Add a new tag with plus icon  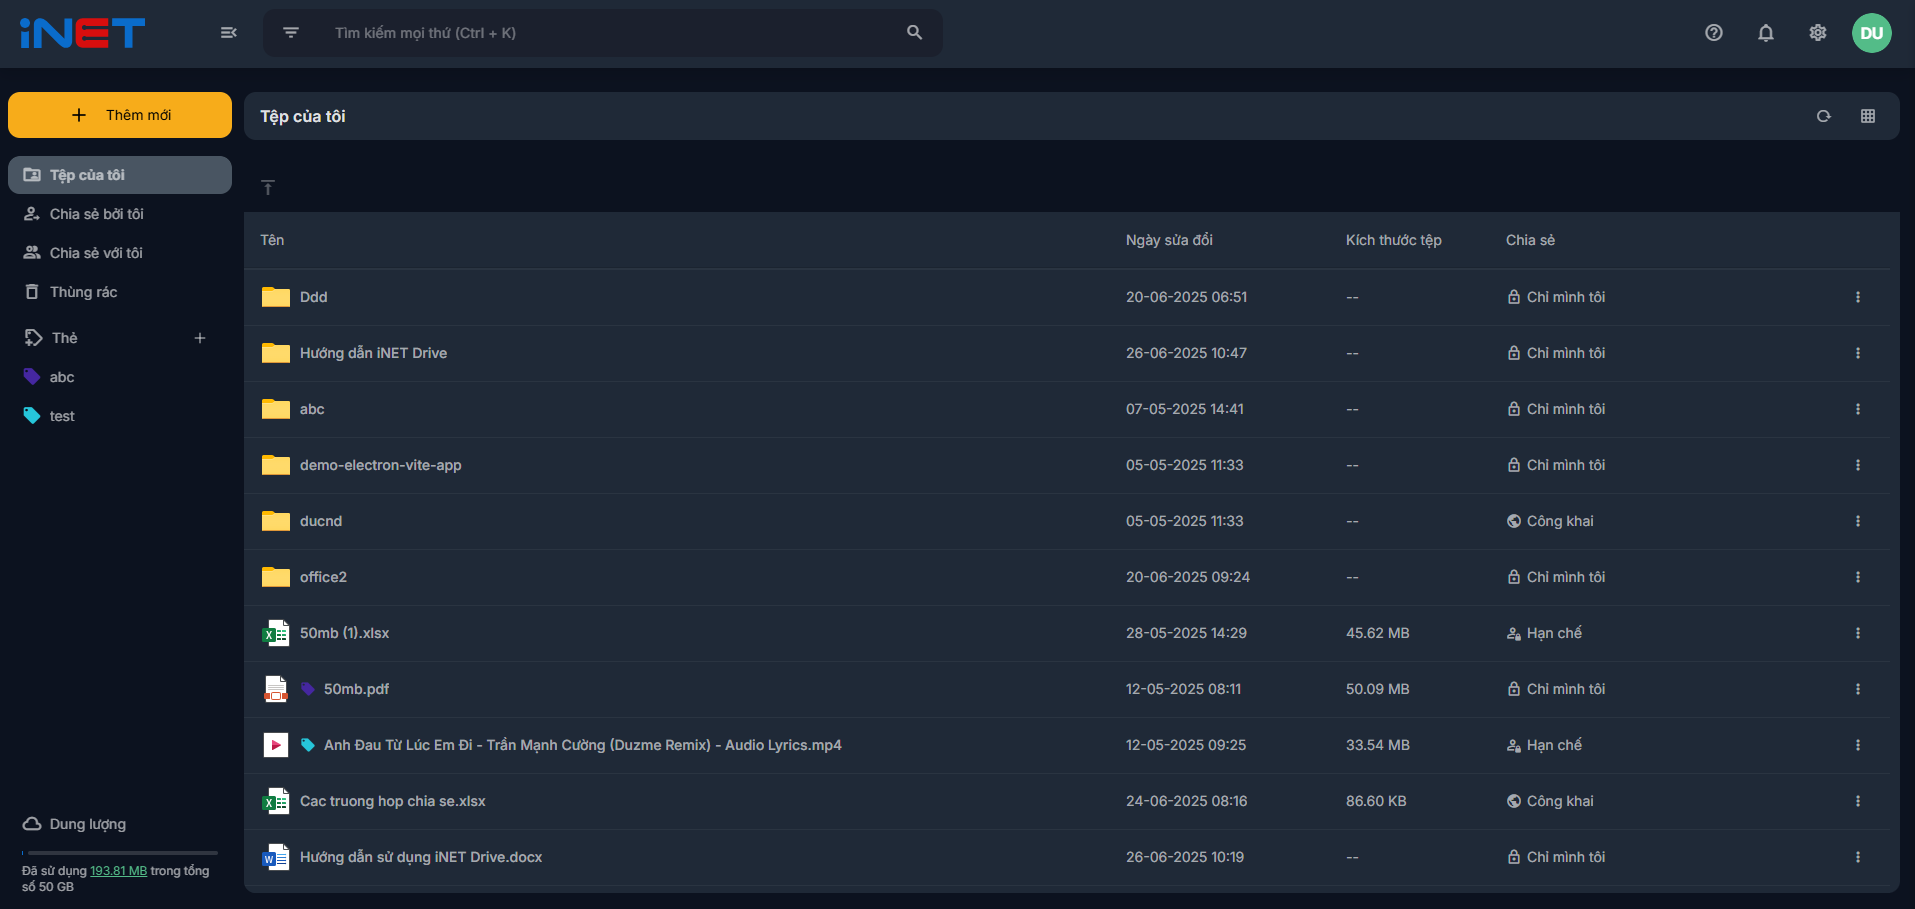(x=200, y=338)
